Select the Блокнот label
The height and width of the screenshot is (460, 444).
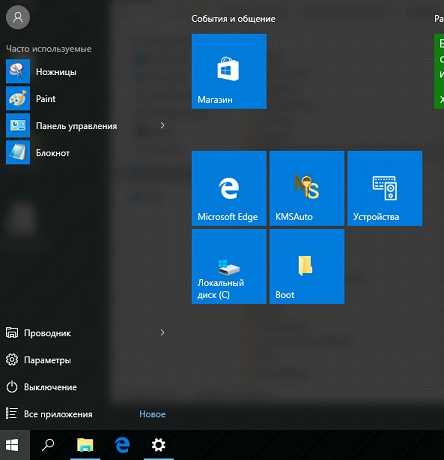[53, 153]
